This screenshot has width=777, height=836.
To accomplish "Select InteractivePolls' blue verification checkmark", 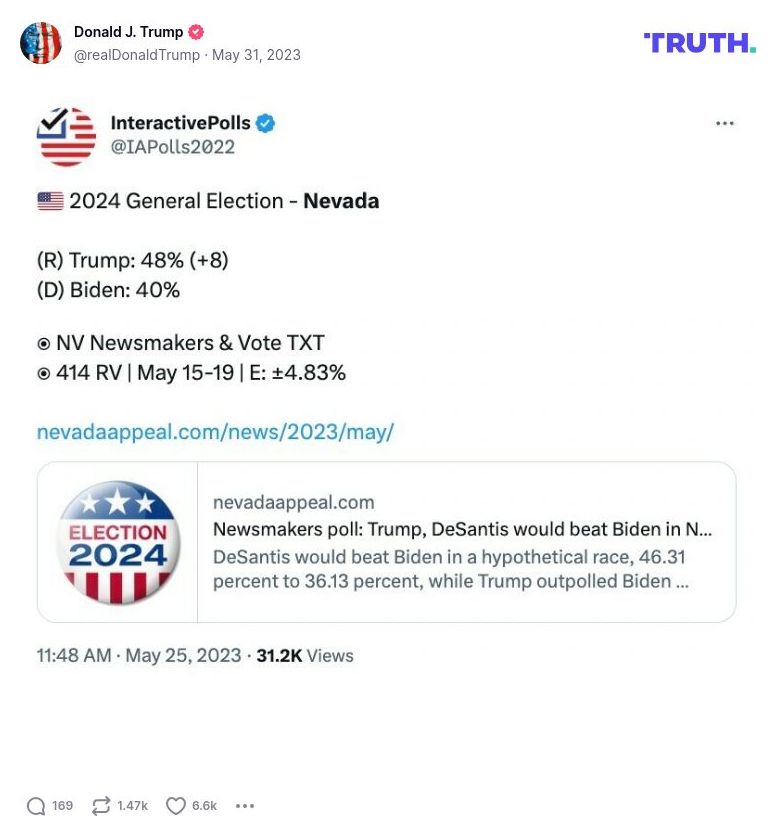I will (x=263, y=123).
